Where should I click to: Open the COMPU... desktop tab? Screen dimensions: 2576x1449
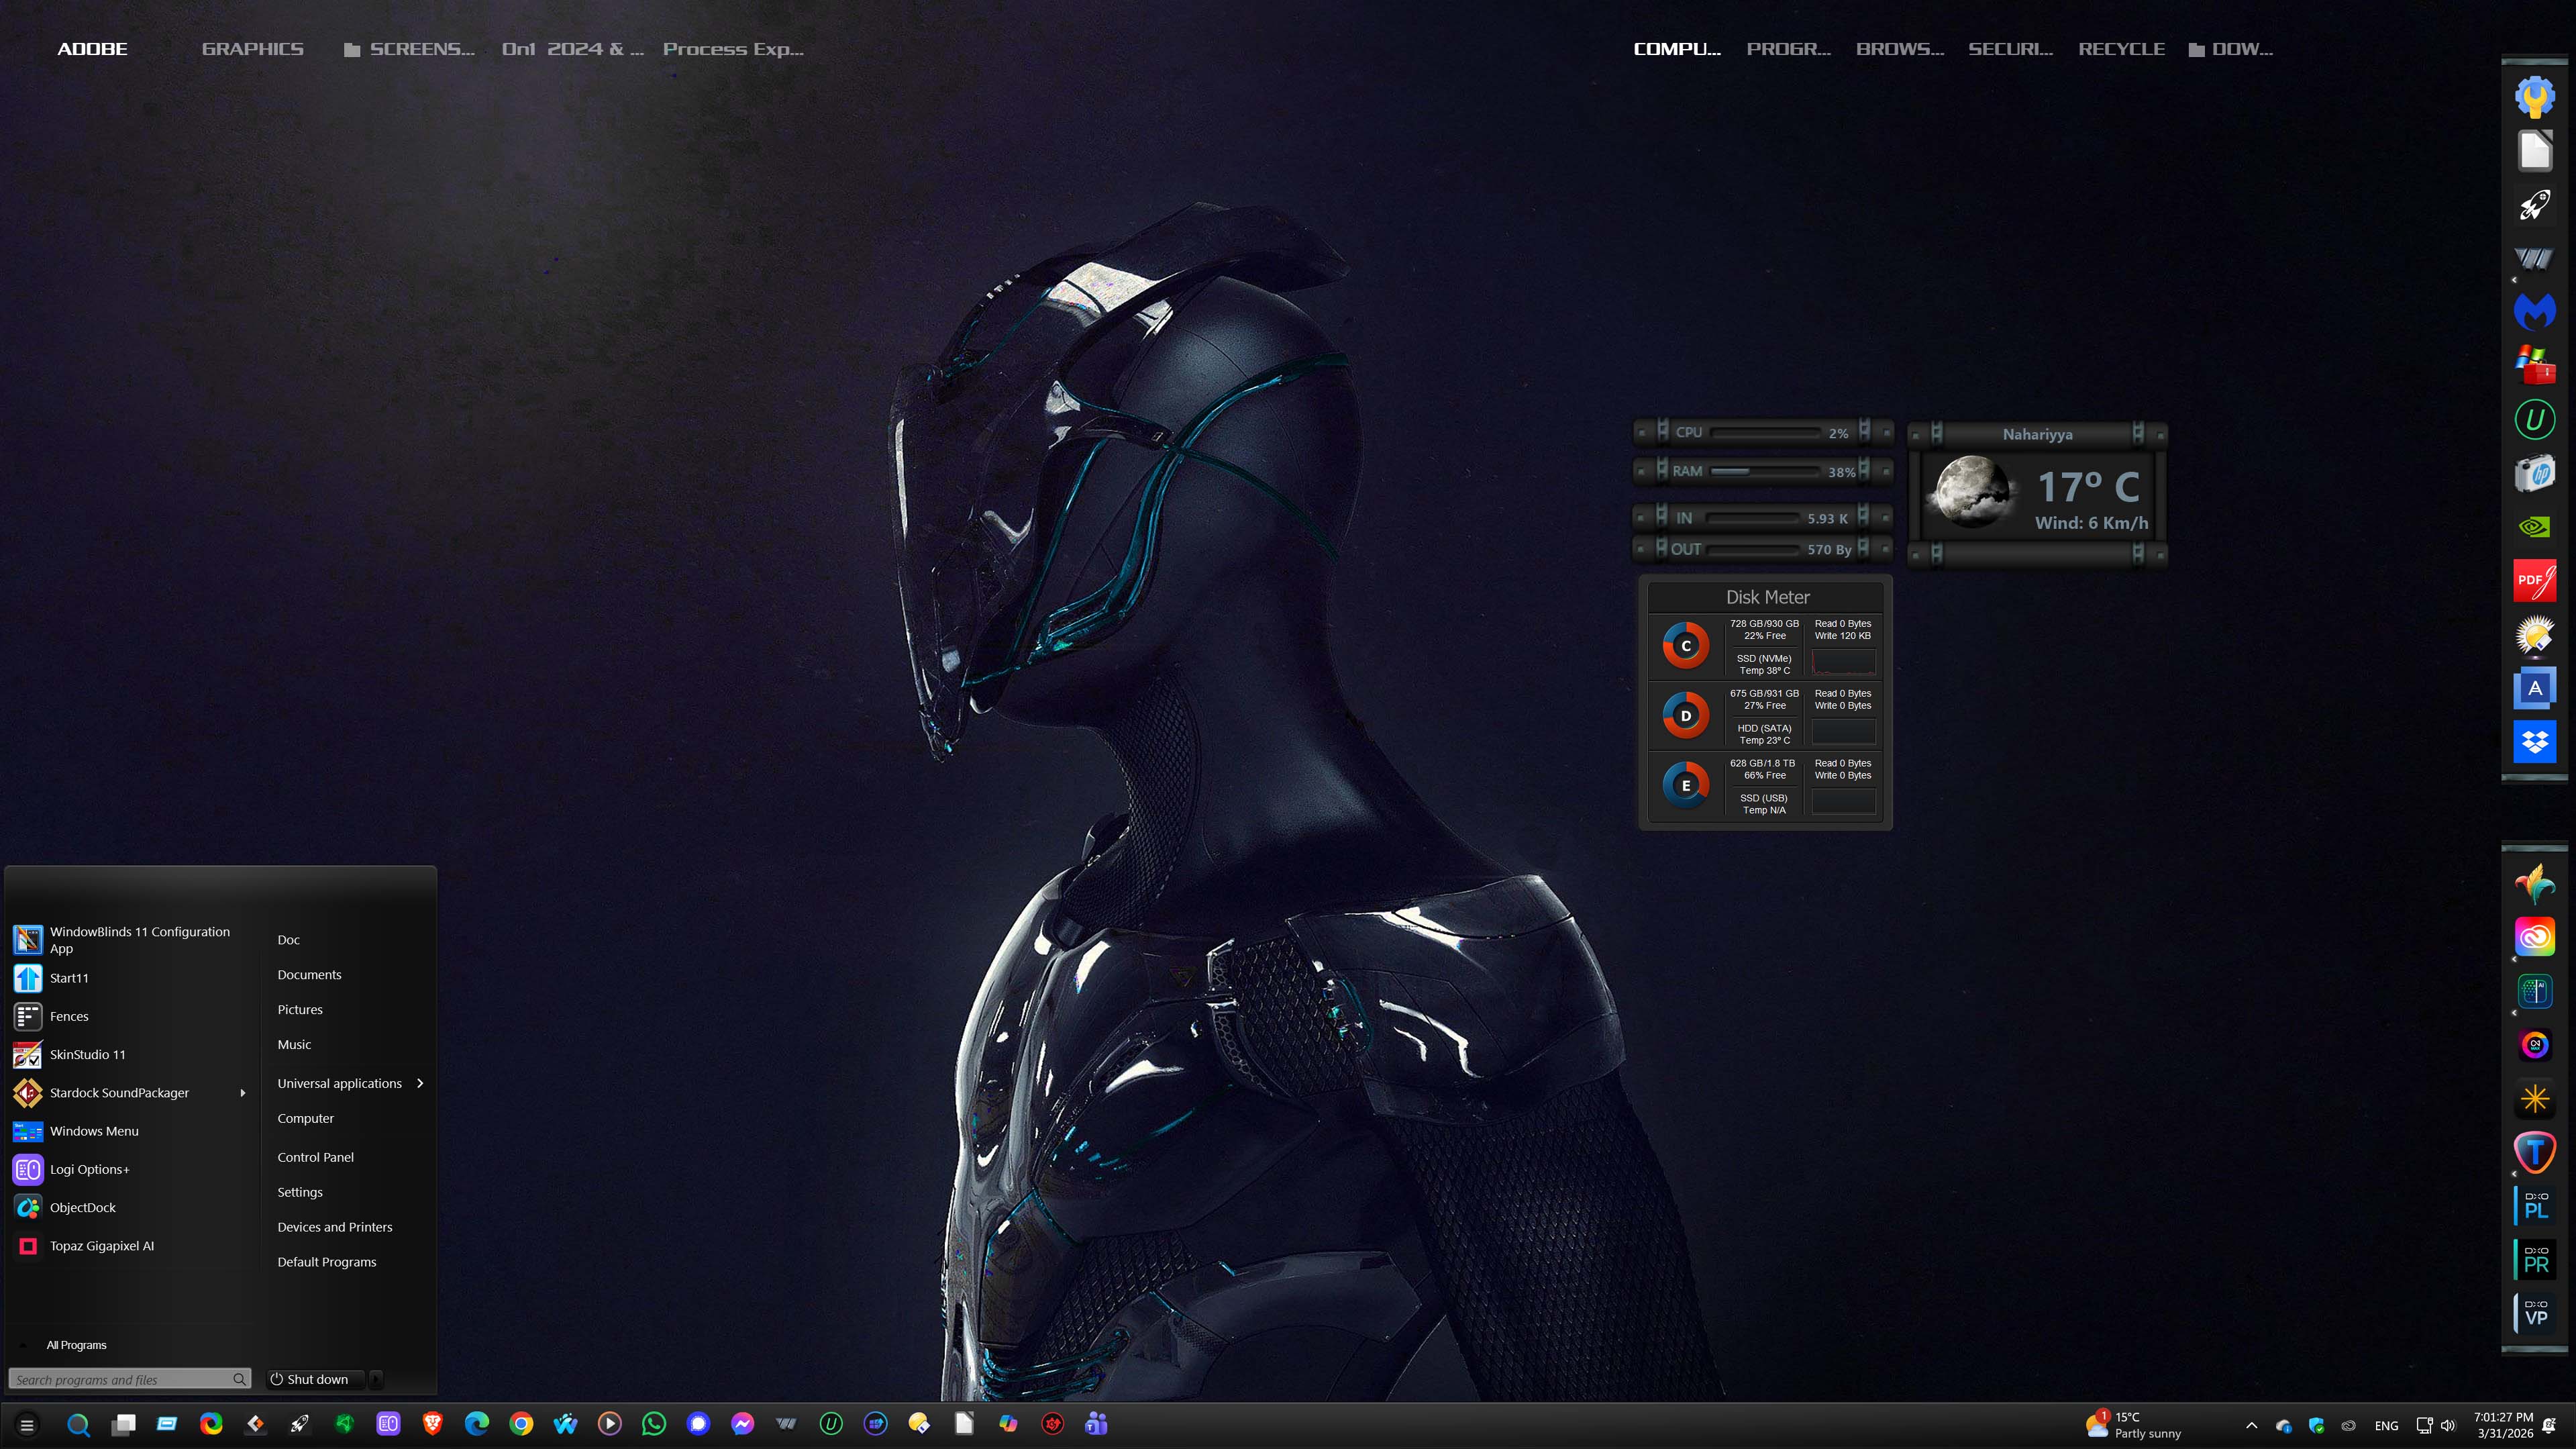click(1676, 49)
